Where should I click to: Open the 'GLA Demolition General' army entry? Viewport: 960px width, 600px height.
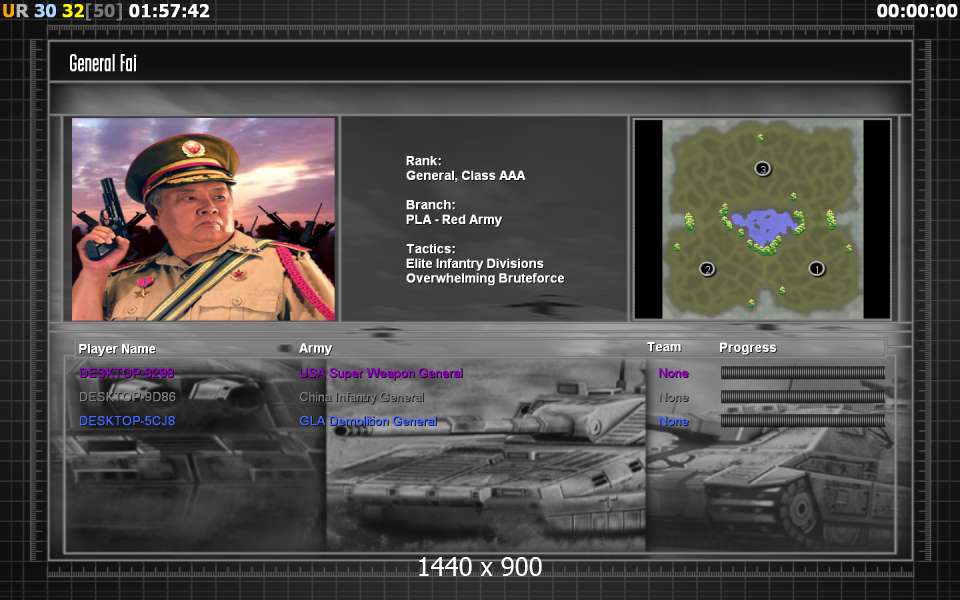pos(368,421)
